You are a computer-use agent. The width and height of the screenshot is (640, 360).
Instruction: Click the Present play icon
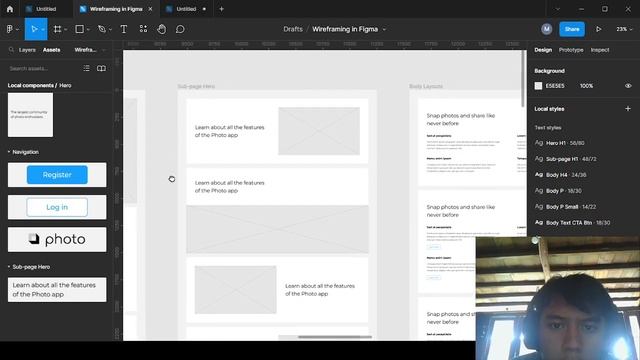tap(598, 29)
